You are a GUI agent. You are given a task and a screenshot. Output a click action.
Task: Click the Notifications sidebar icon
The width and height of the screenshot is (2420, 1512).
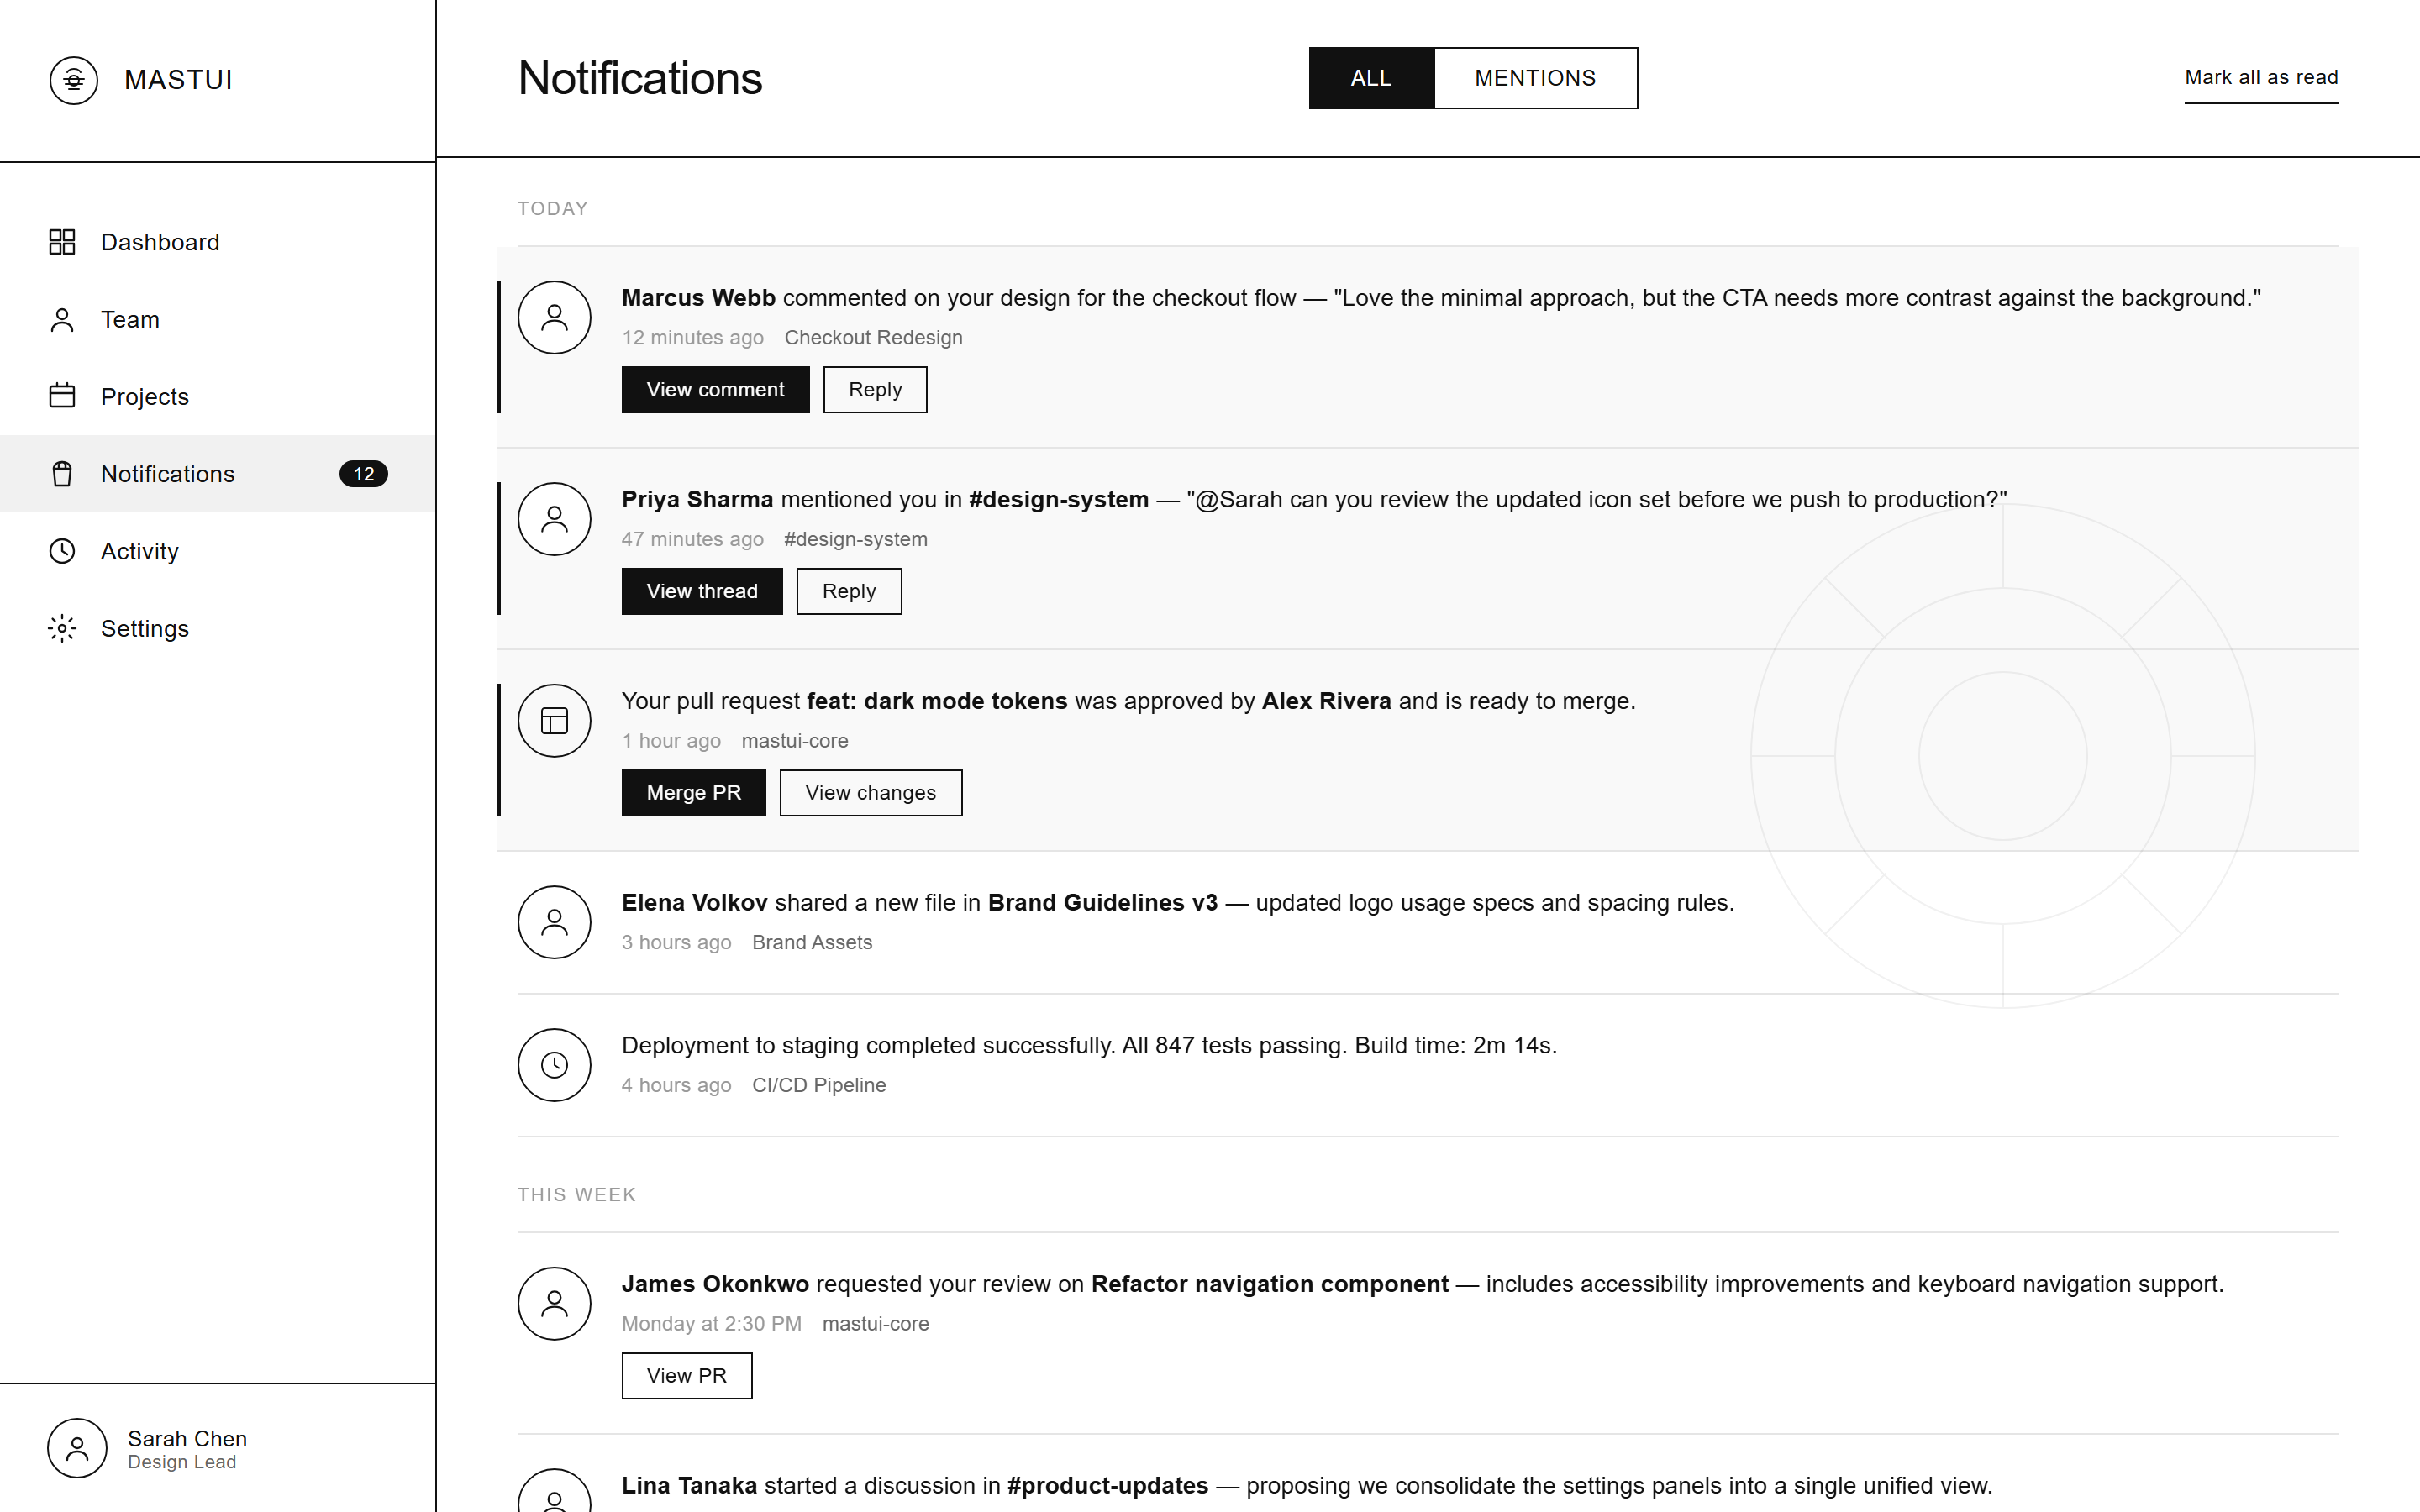coord(62,474)
